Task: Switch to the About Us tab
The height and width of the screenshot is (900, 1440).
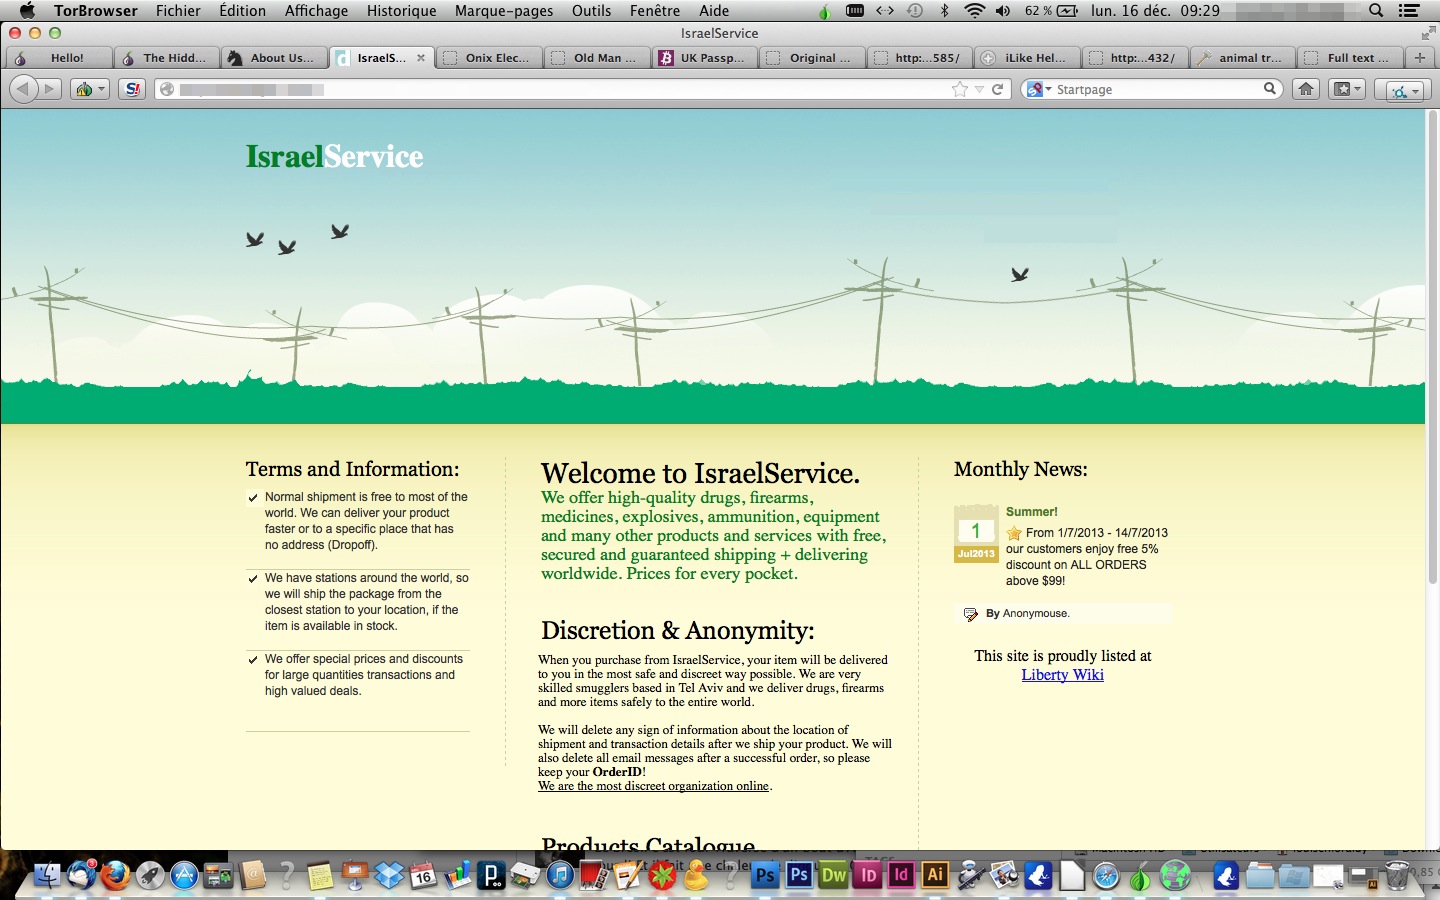Action: (x=274, y=58)
